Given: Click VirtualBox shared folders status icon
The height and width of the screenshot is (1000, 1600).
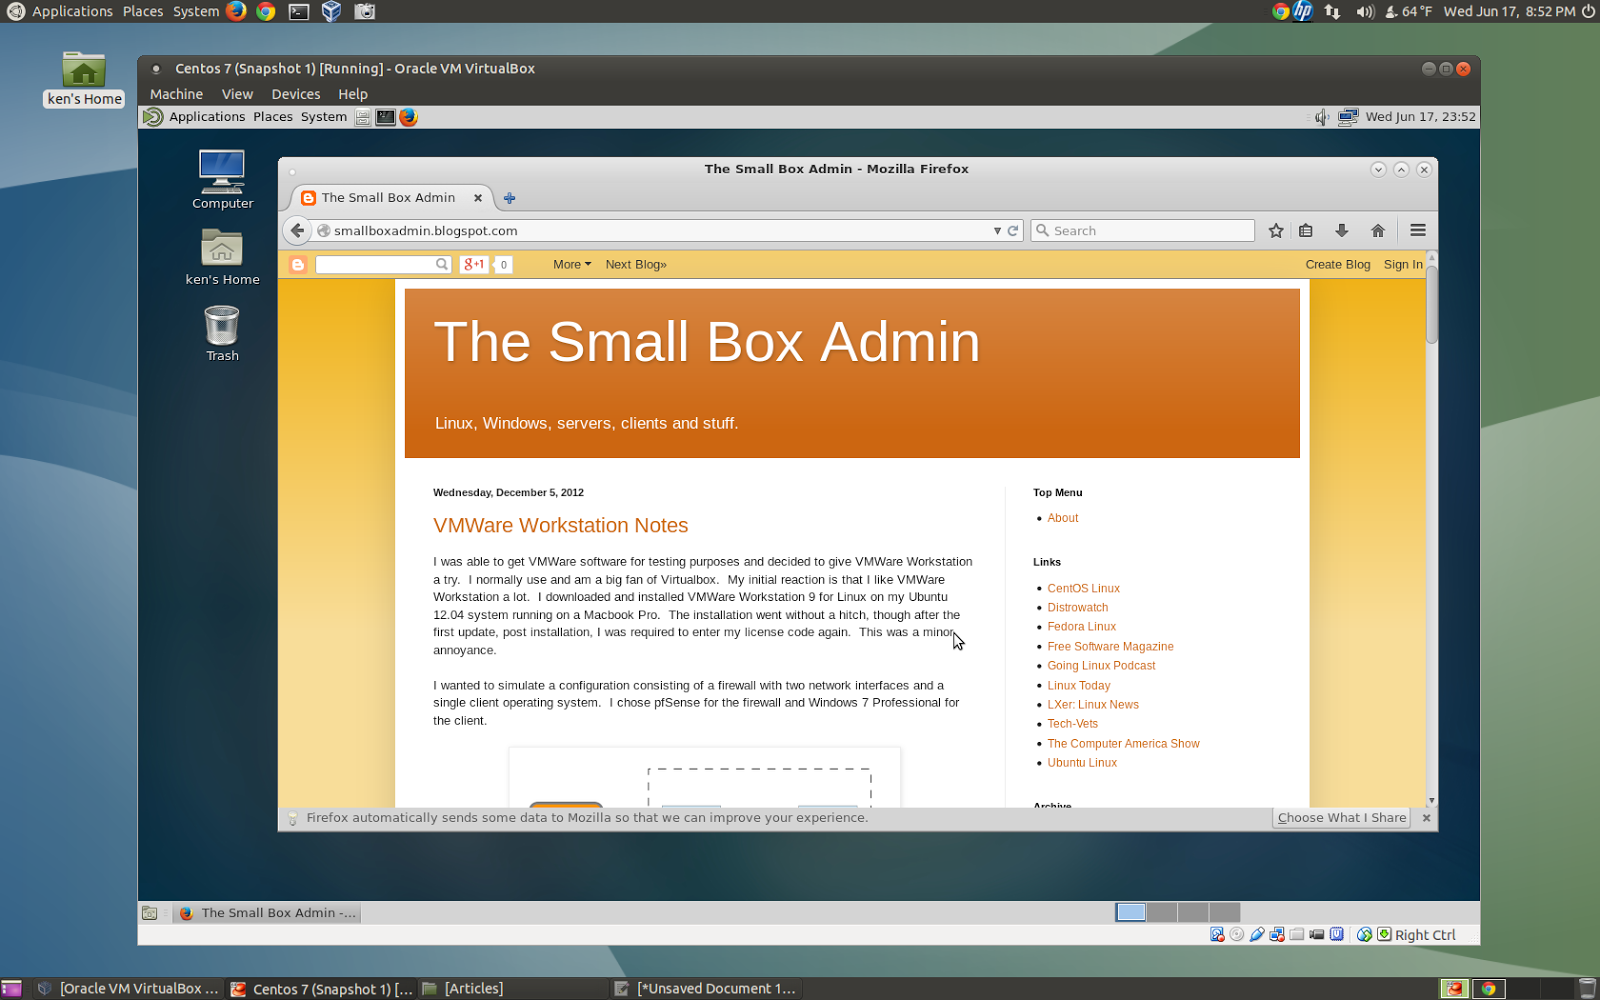Looking at the screenshot, I should tap(1297, 935).
